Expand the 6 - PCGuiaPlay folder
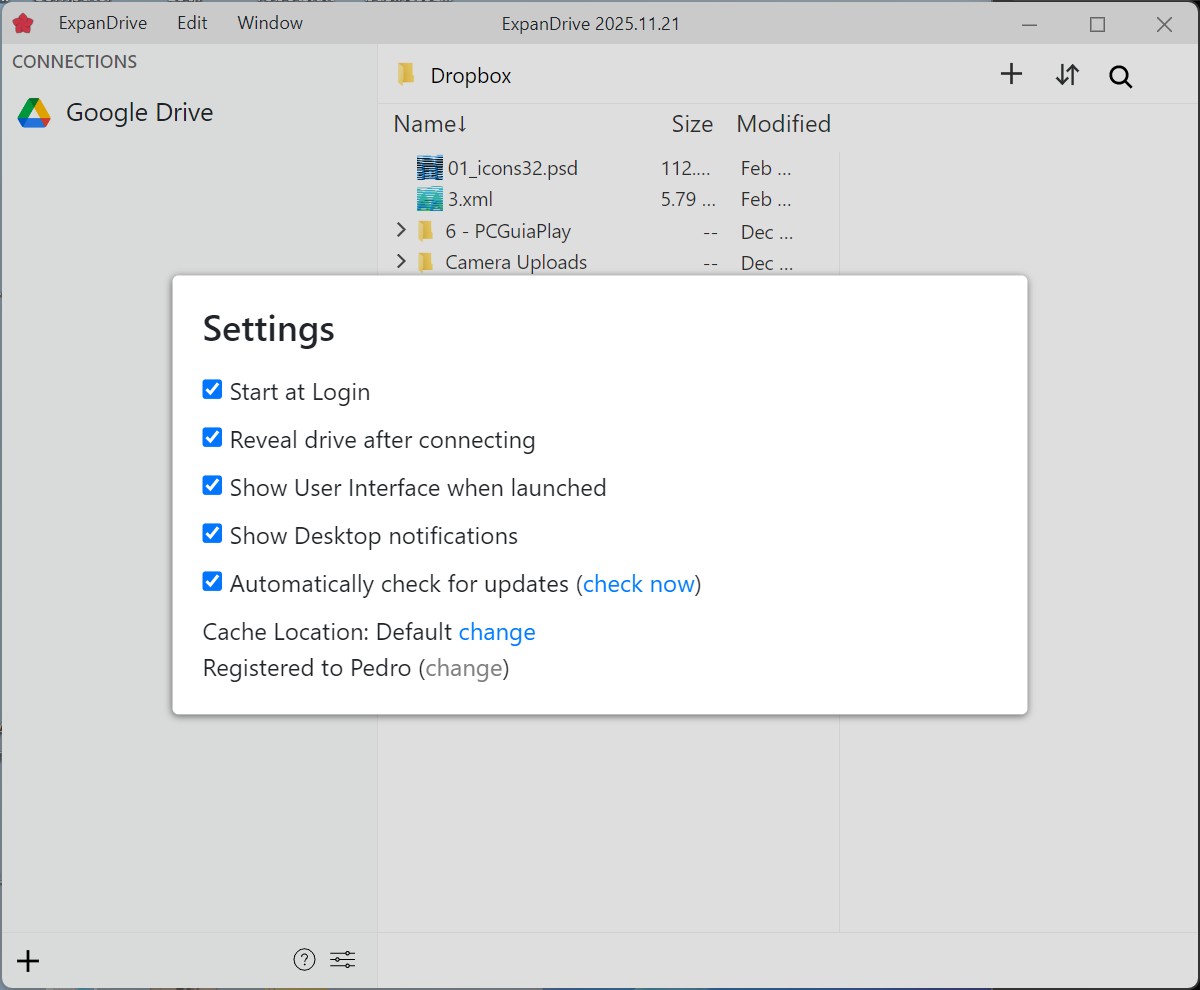 coord(401,231)
